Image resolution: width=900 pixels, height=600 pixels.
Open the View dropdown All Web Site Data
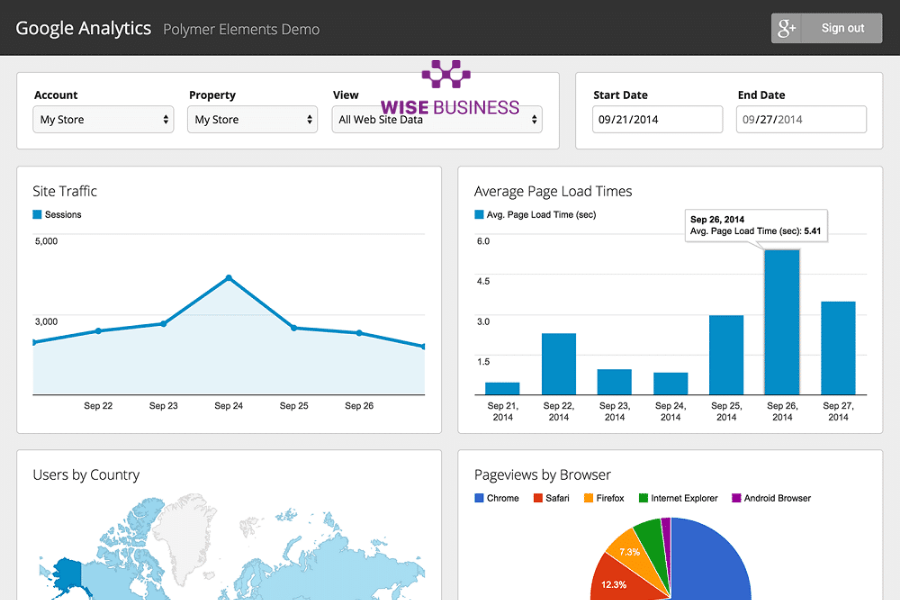[x=437, y=119]
